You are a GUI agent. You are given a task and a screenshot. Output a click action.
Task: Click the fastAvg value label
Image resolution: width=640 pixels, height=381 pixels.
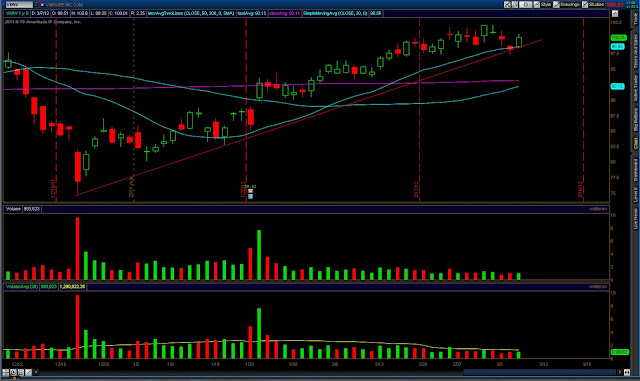tap(252, 13)
